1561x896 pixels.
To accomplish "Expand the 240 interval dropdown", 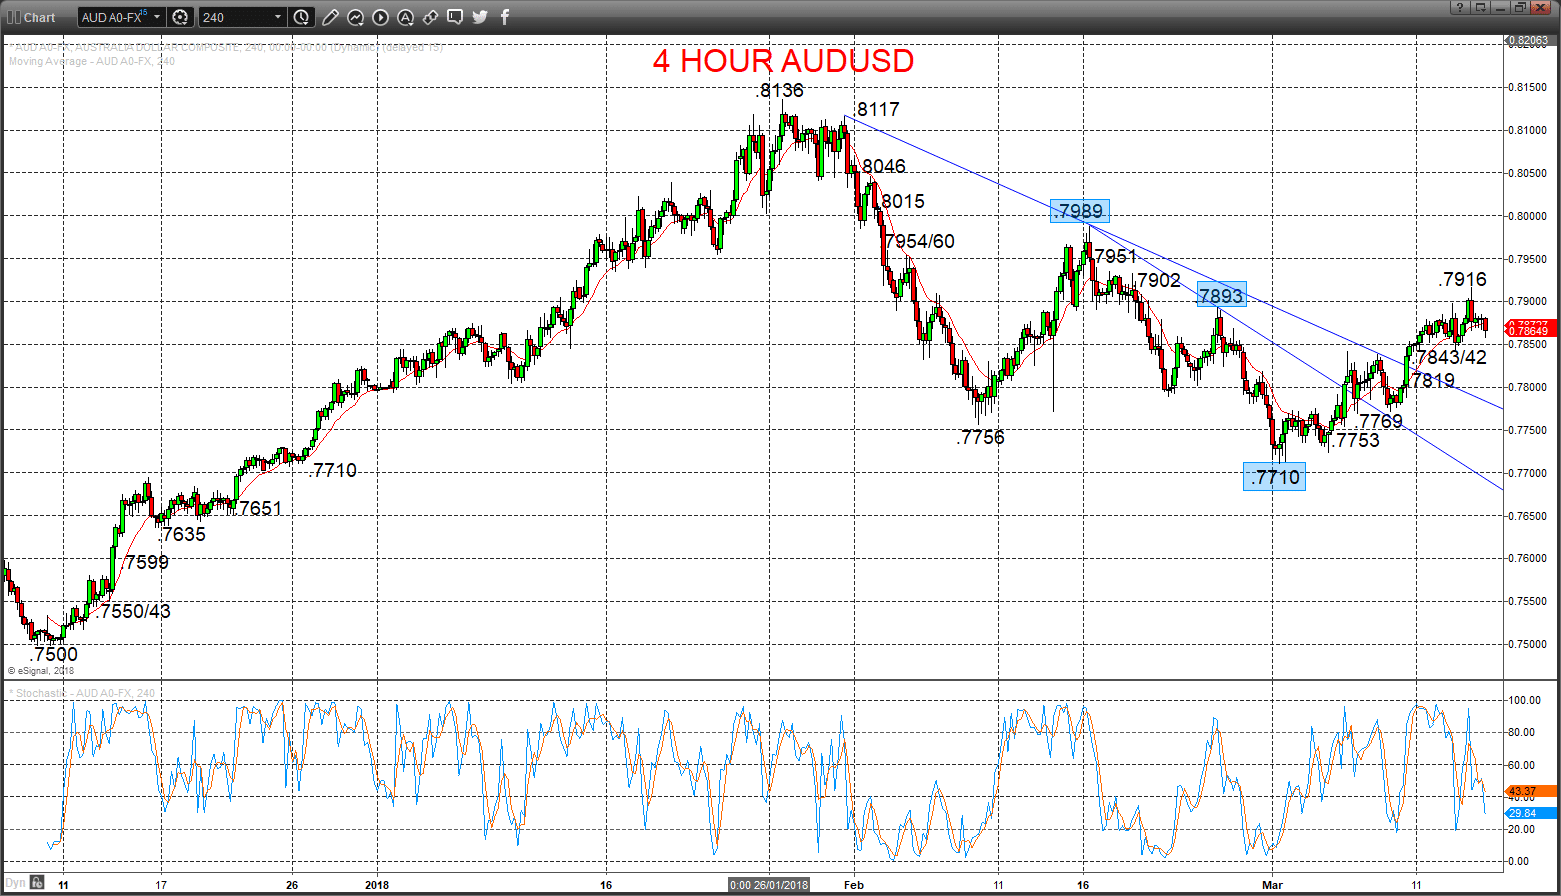I will (278, 17).
